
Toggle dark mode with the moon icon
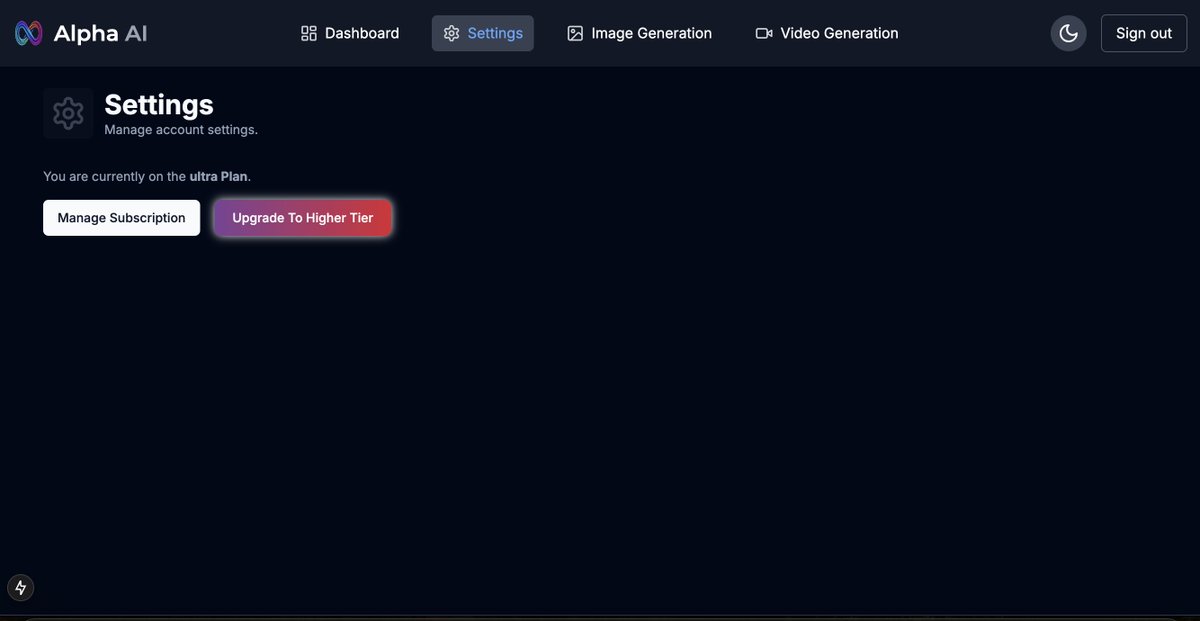coord(1068,33)
